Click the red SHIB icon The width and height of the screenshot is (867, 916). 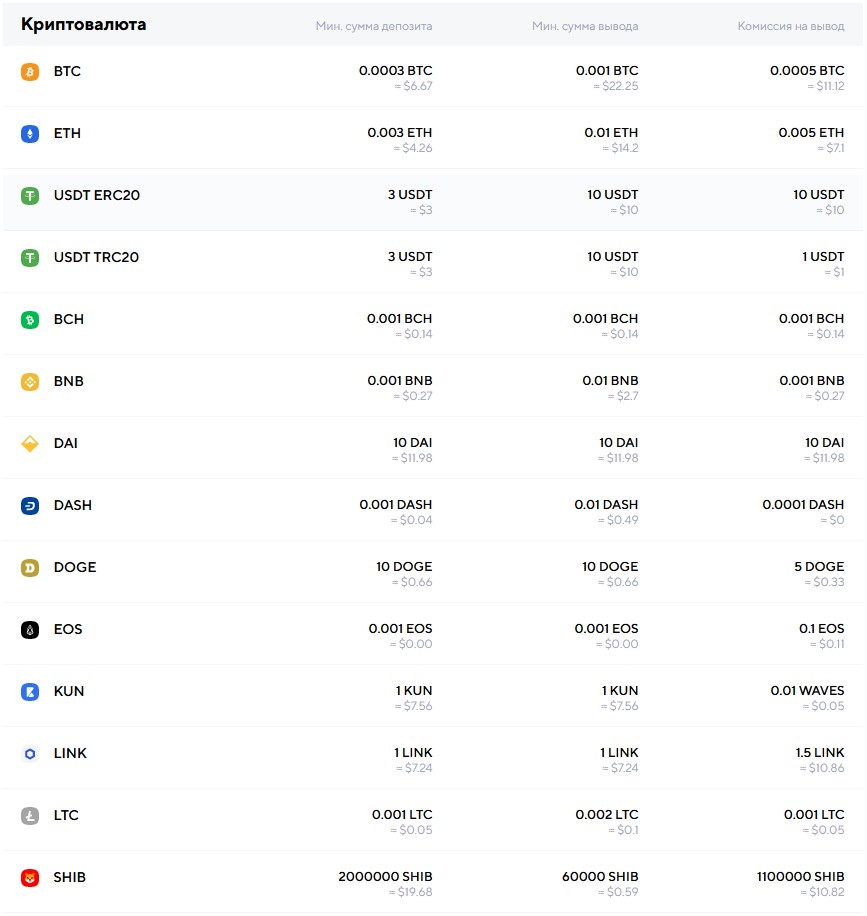pyautogui.click(x=30, y=877)
